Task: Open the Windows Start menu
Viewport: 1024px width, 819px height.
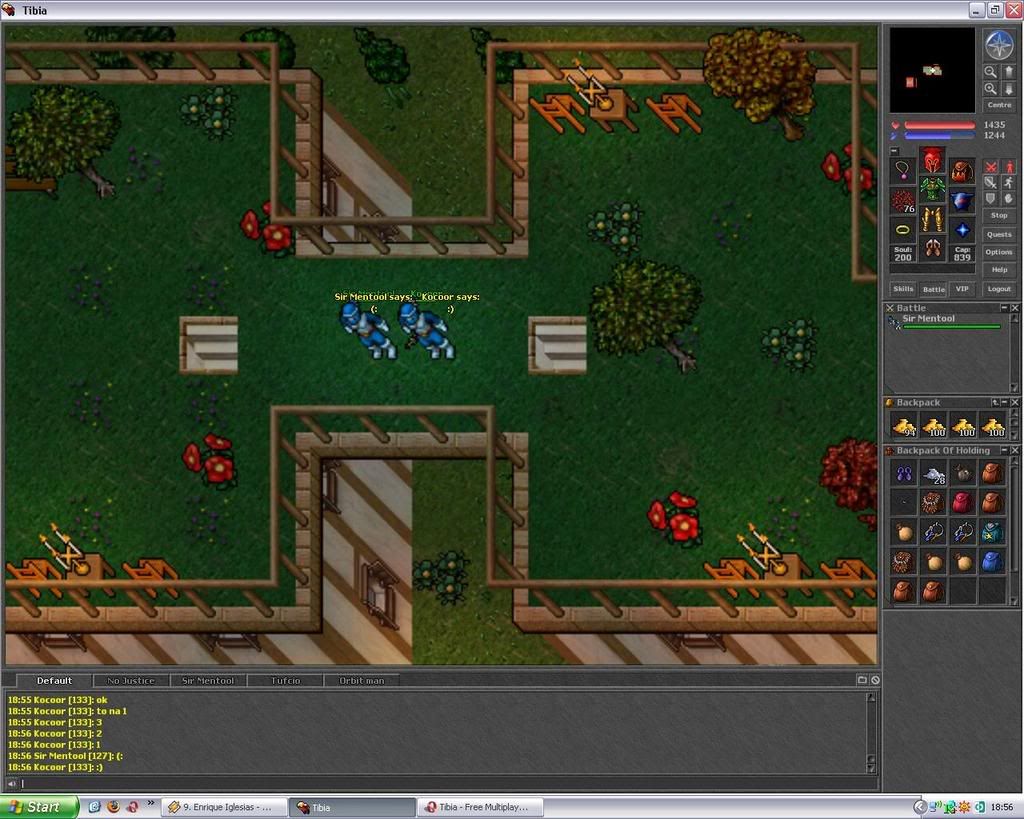Action: tap(39, 807)
